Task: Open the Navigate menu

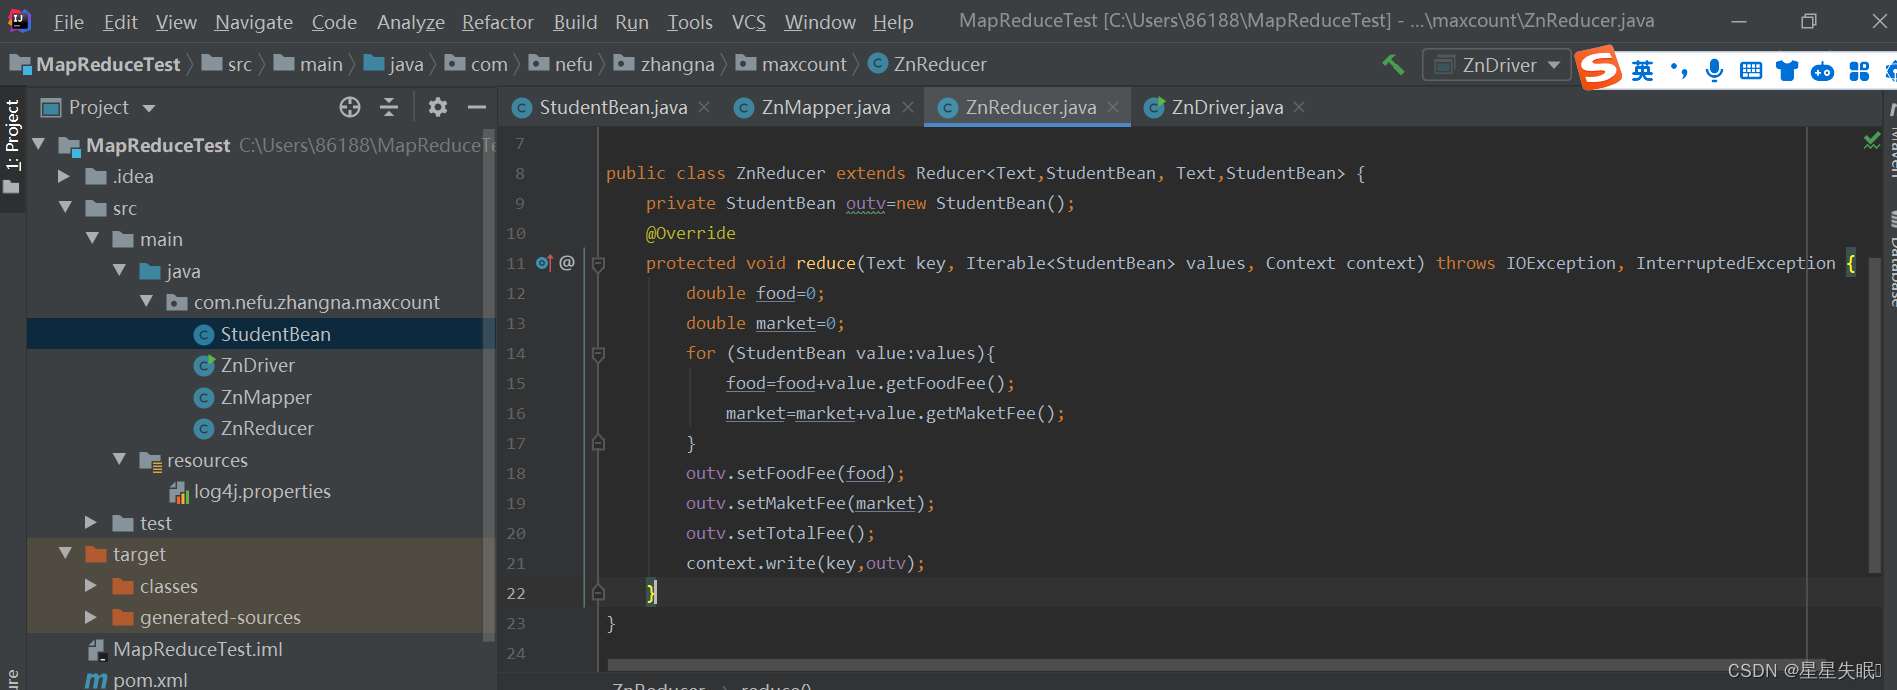Action: coord(254,22)
